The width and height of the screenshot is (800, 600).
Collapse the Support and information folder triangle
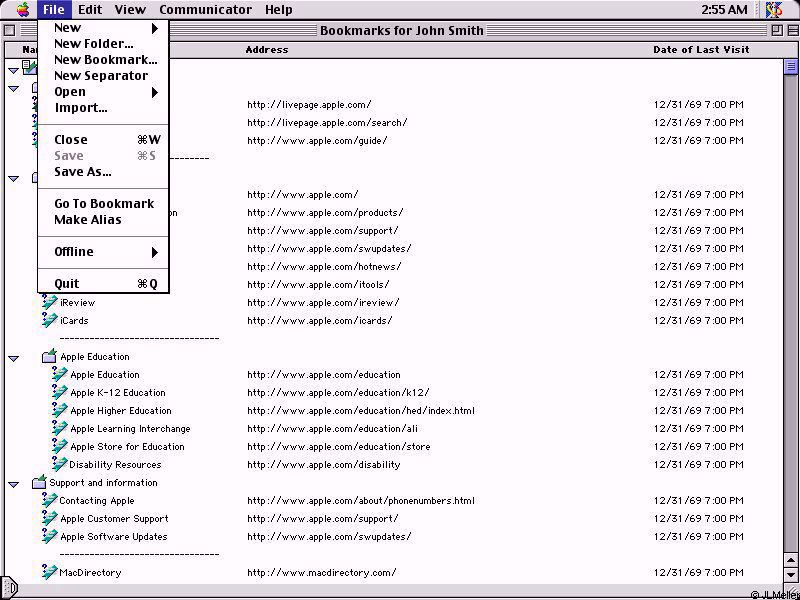pyautogui.click(x=14, y=484)
